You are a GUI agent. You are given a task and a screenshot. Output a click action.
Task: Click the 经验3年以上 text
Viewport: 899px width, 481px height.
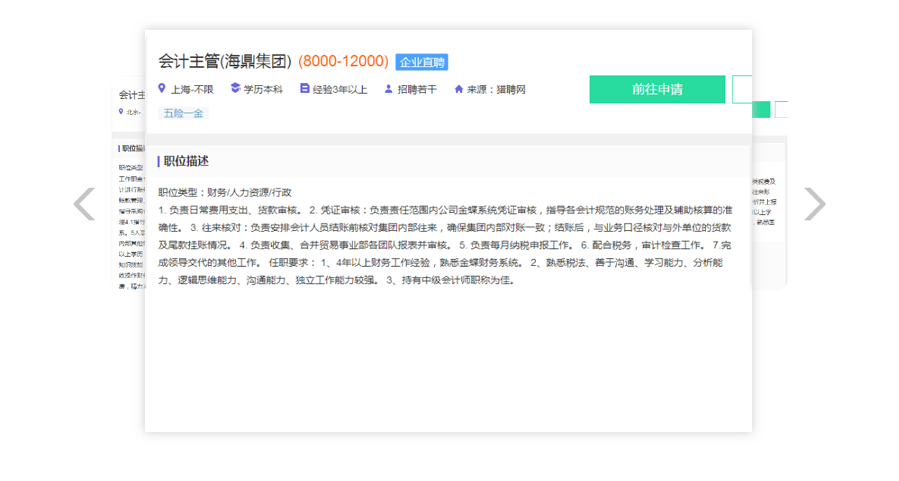pos(340,89)
